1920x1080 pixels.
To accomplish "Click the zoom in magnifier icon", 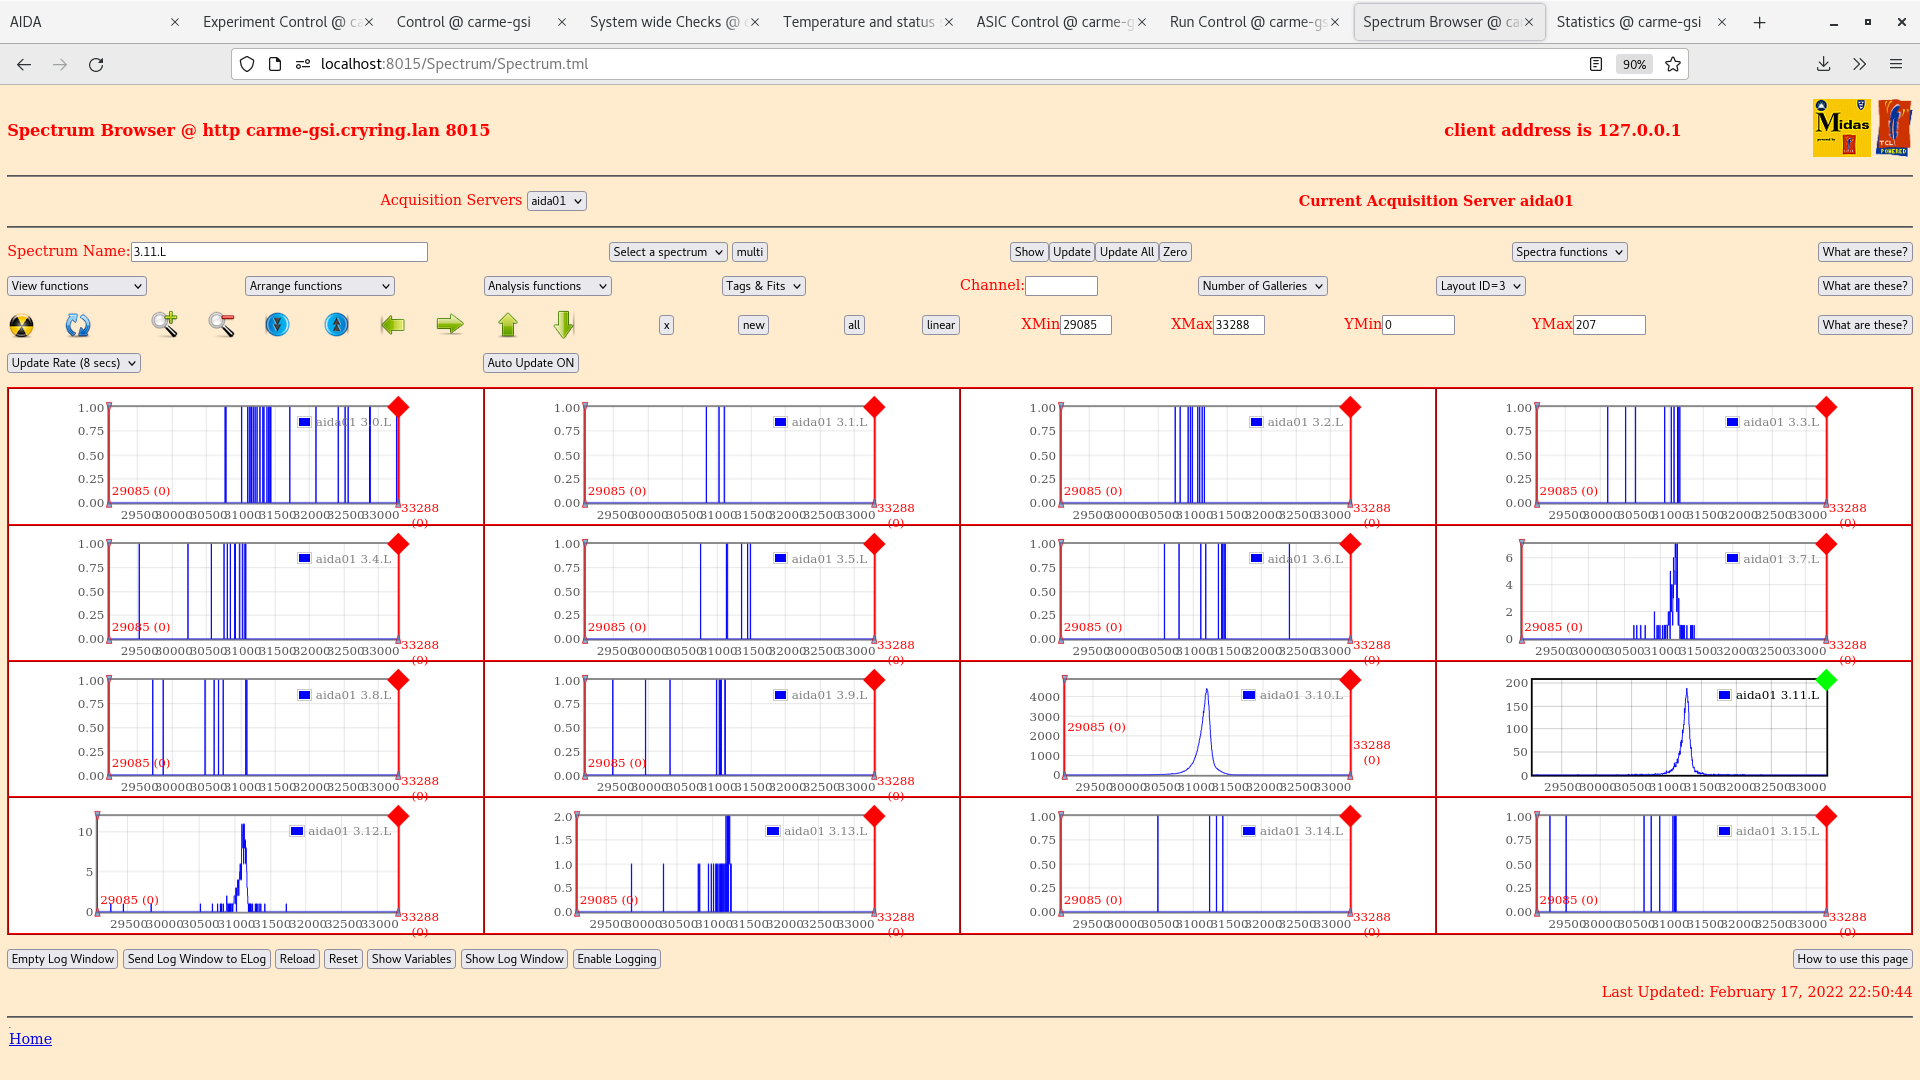I will tap(164, 324).
